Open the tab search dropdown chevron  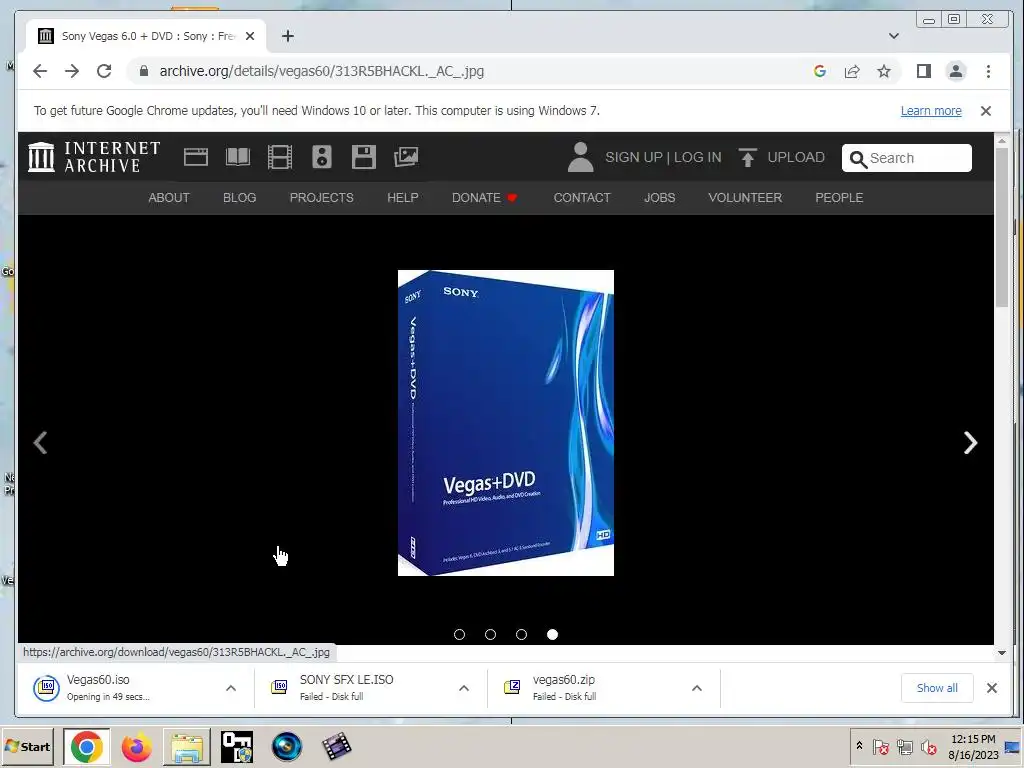click(893, 36)
